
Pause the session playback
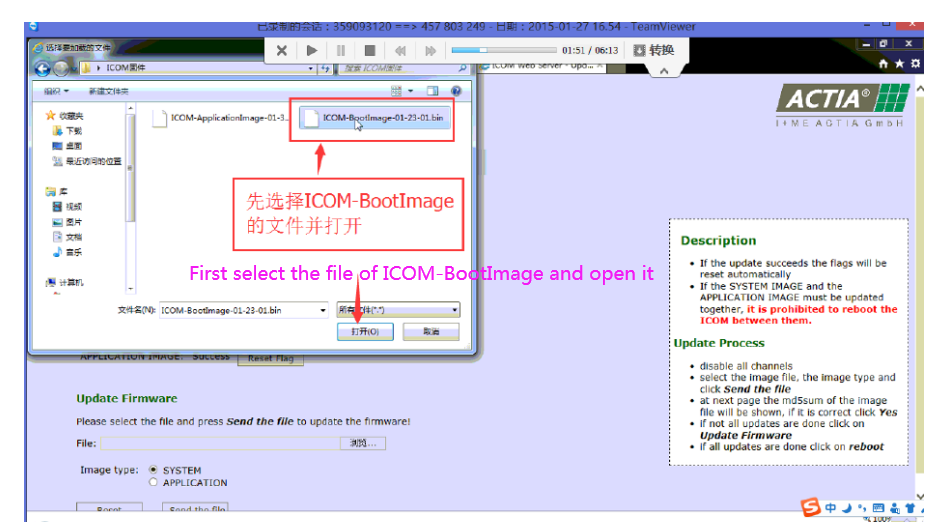pyautogui.click(x=340, y=51)
